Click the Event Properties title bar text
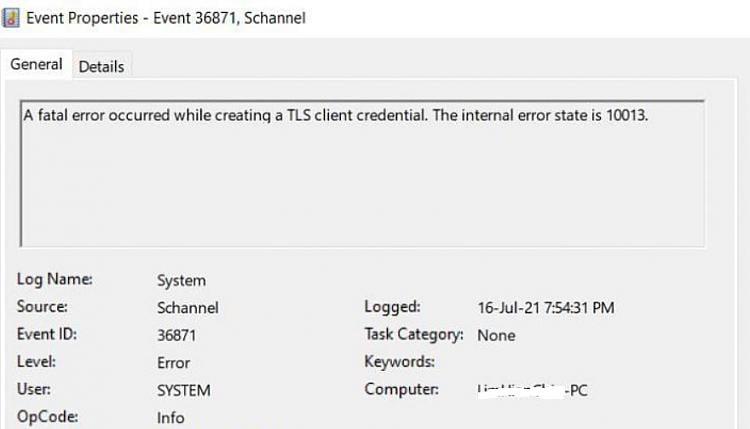Viewport: 750px width, 429px height. click(x=165, y=17)
